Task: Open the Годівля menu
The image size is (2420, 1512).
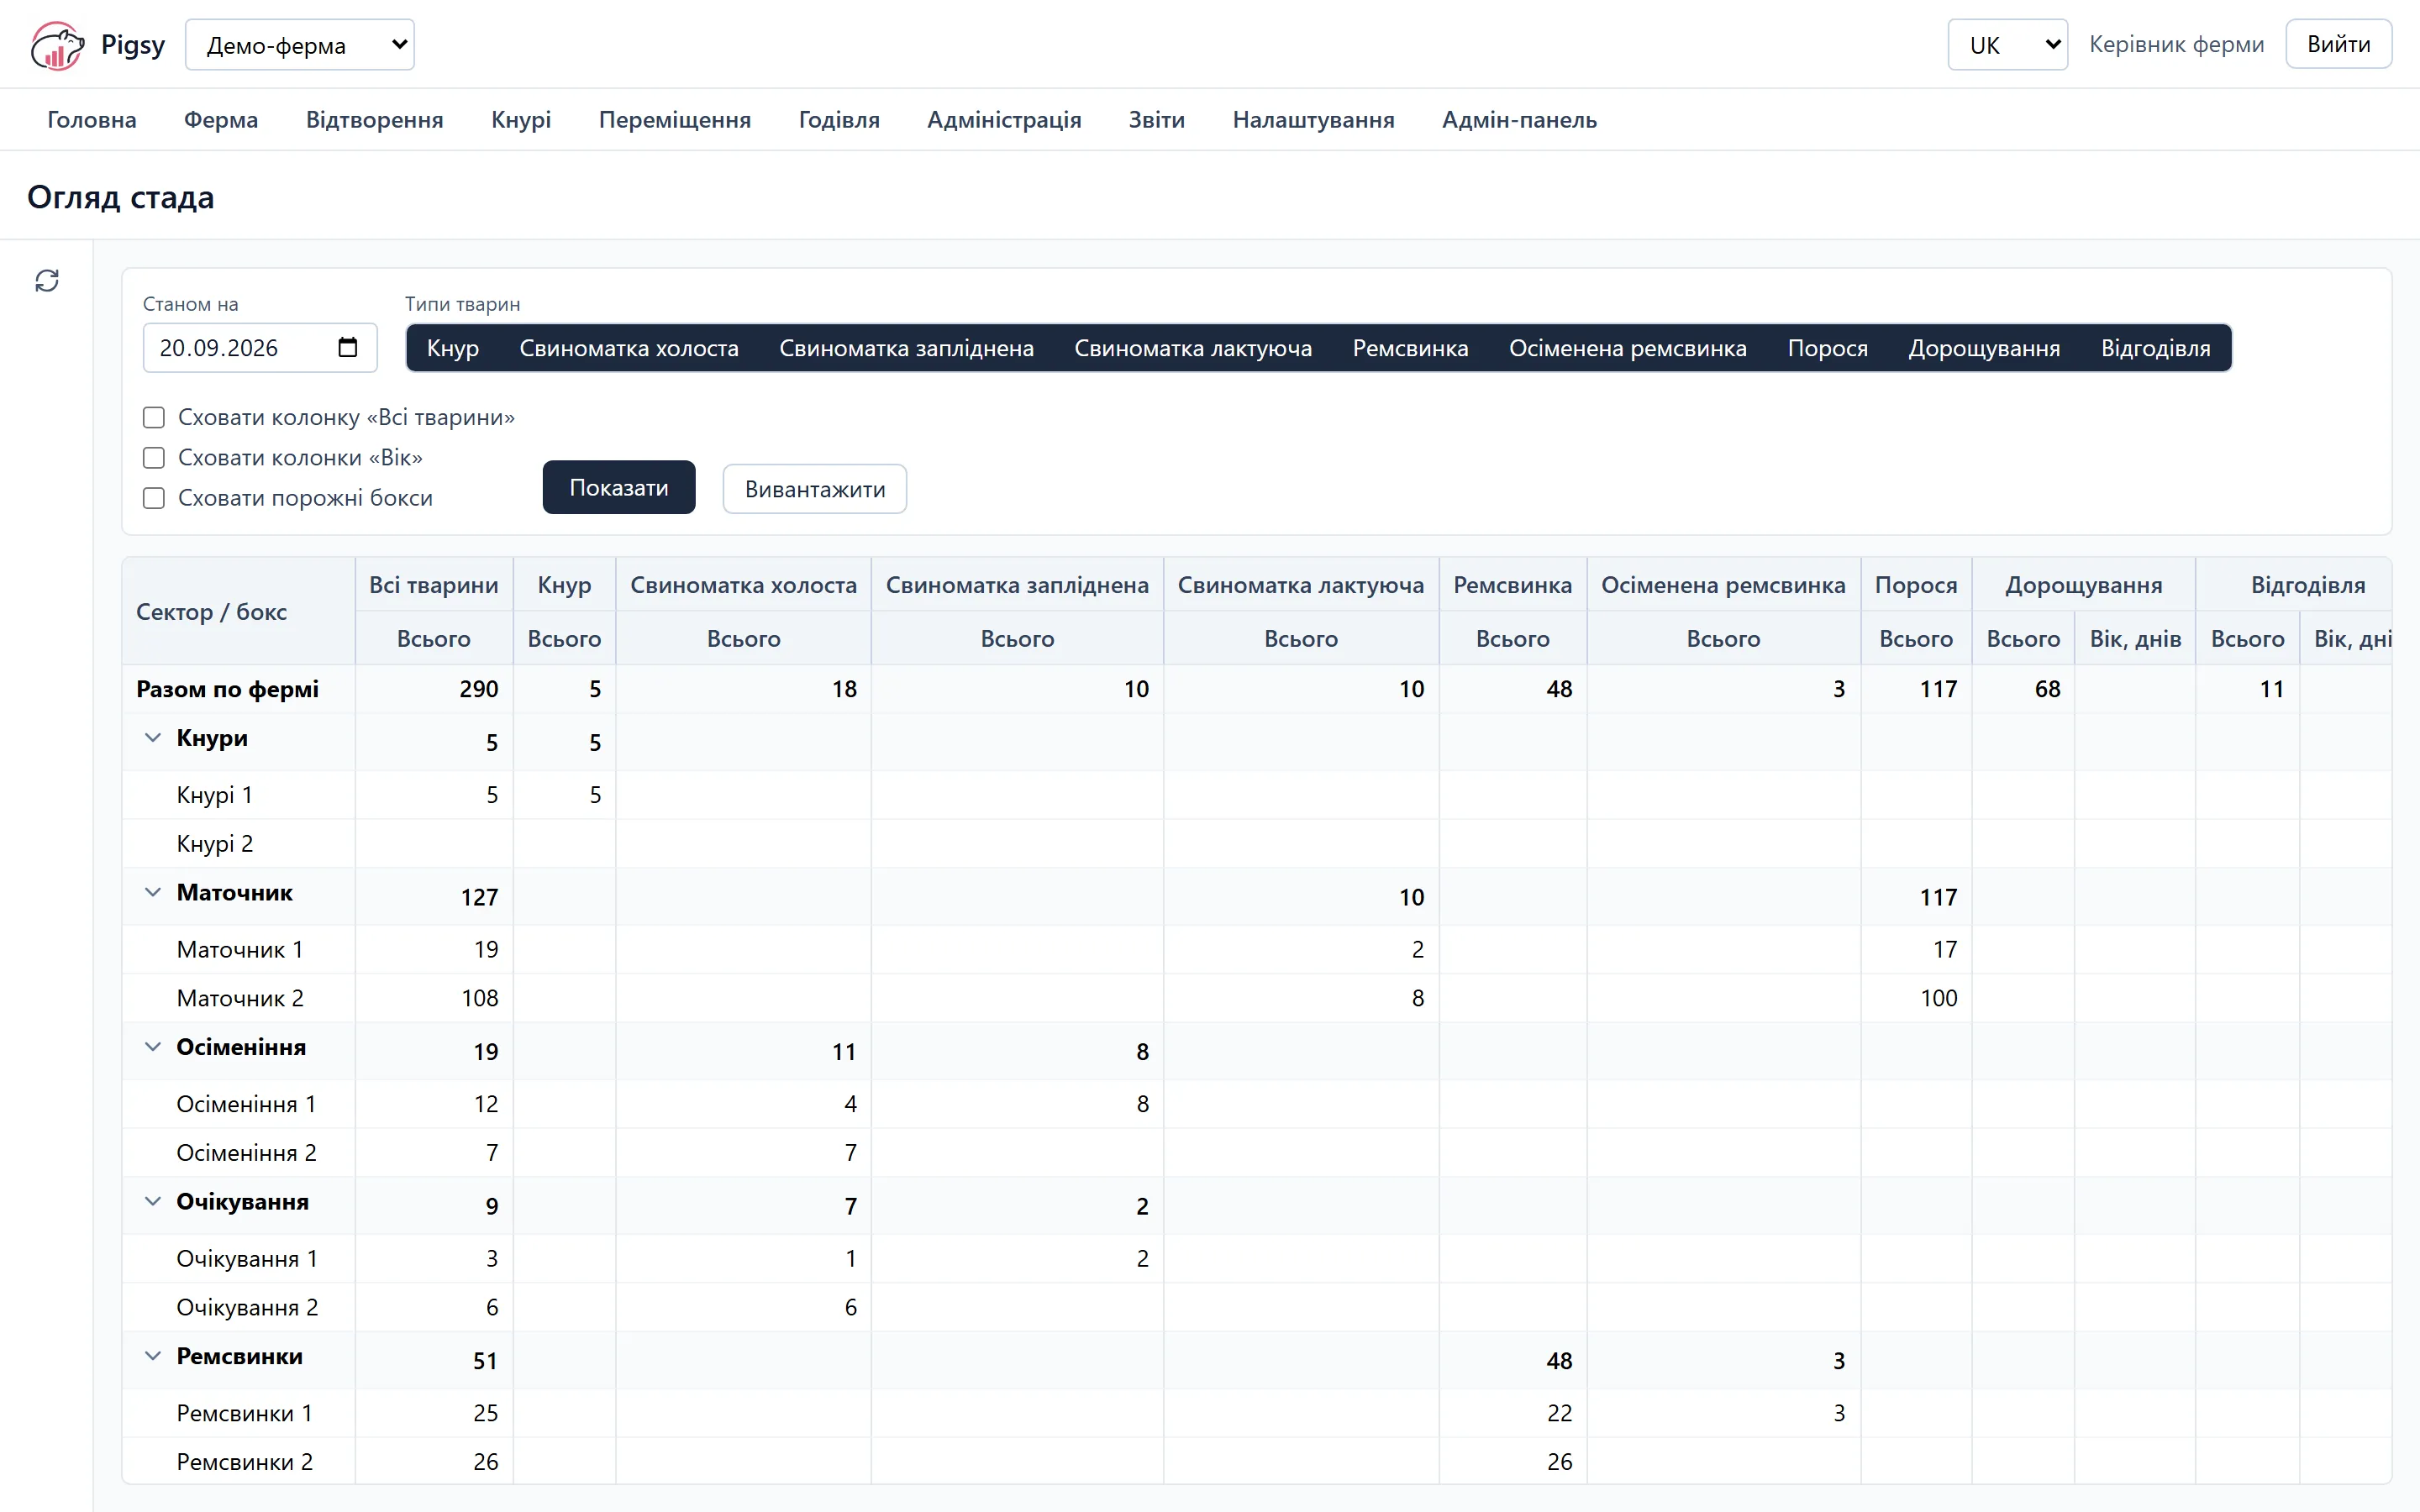Action: (839, 120)
